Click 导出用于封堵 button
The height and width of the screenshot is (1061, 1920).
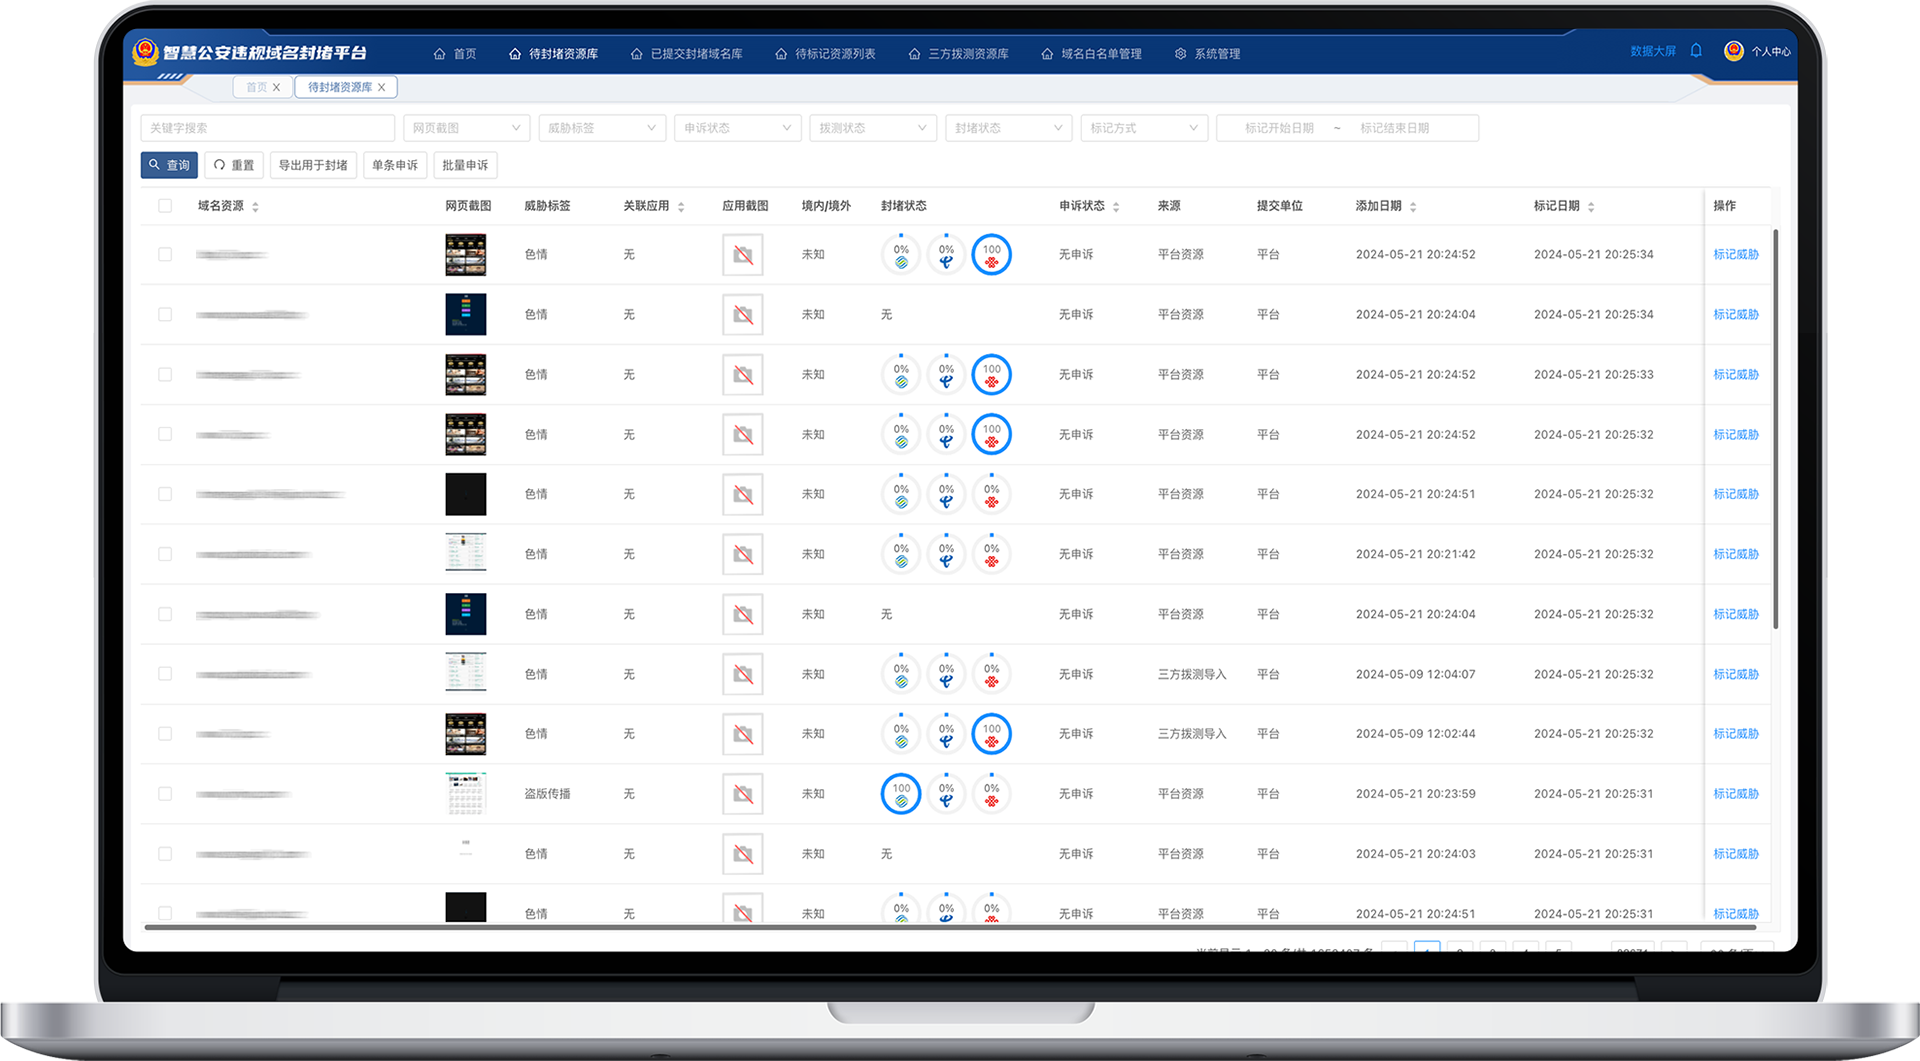pos(313,165)
